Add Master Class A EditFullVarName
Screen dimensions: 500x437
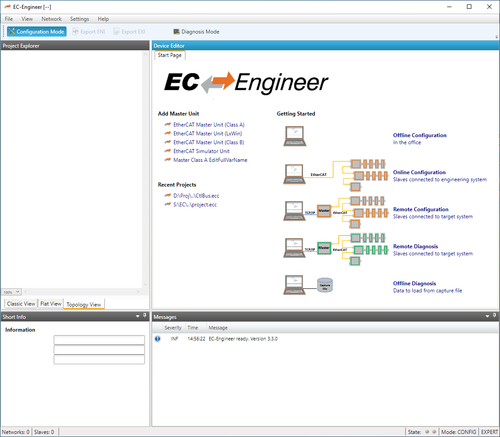(x=210, y=160)
